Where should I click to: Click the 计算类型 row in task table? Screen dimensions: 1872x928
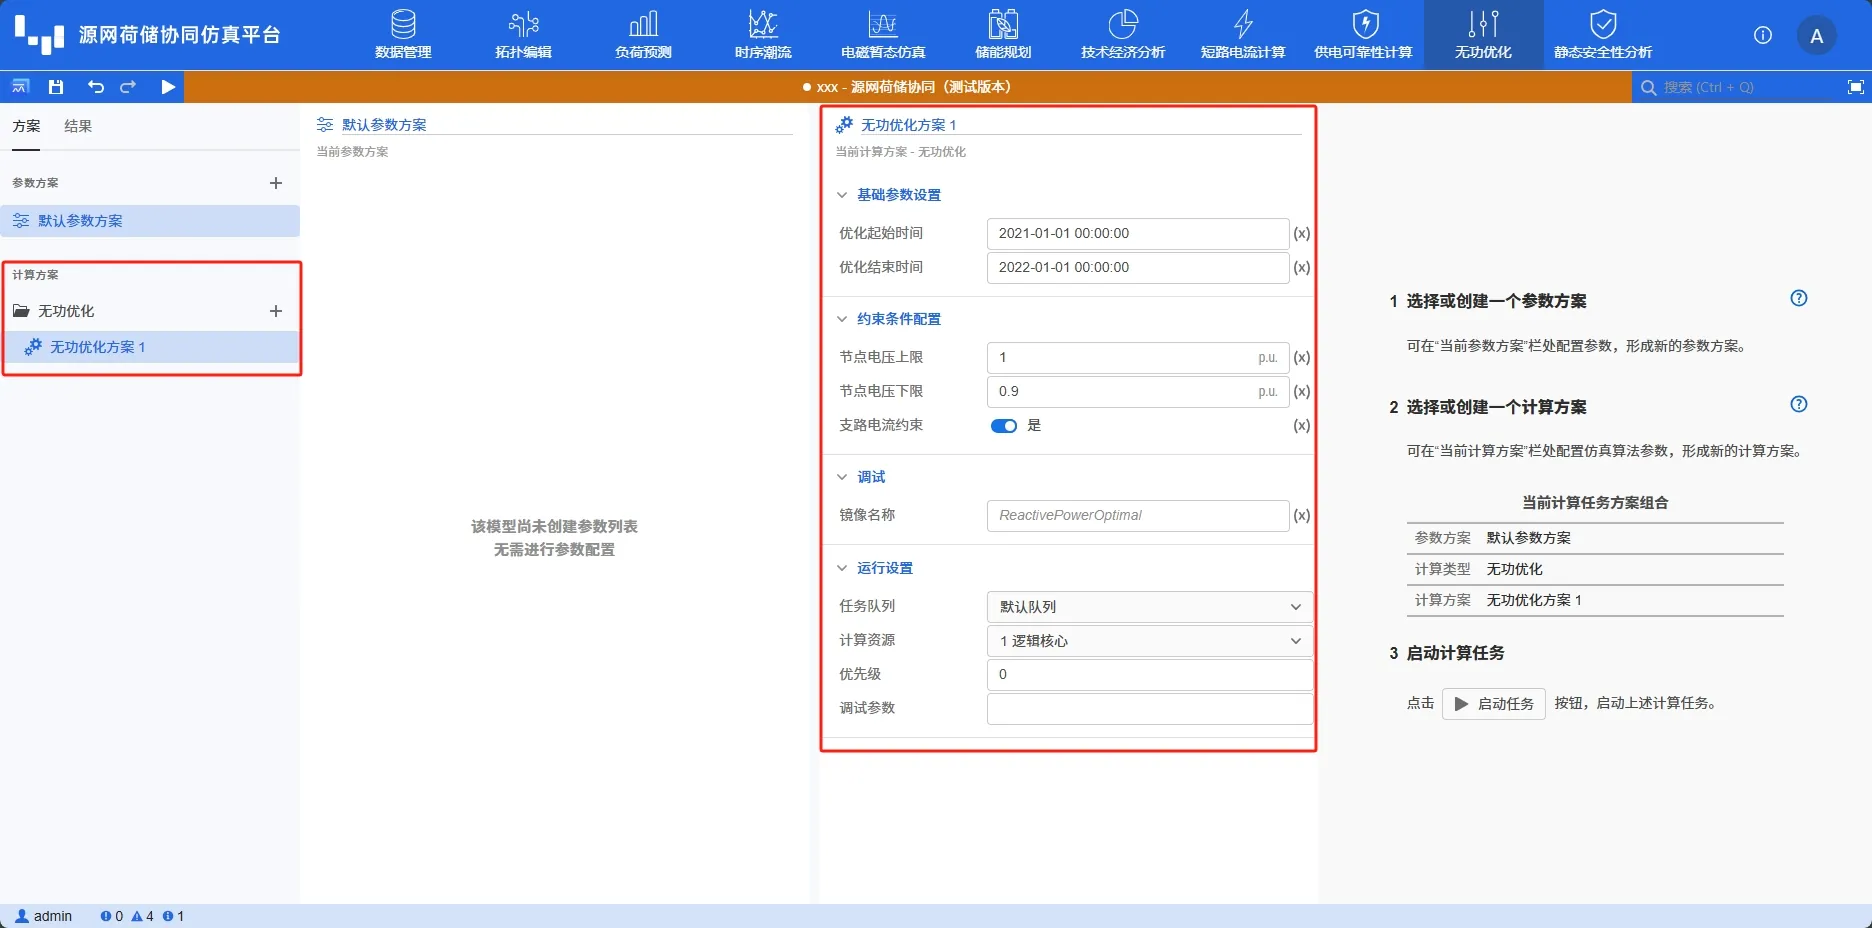pyautogui.click(x=1595, y=569)
